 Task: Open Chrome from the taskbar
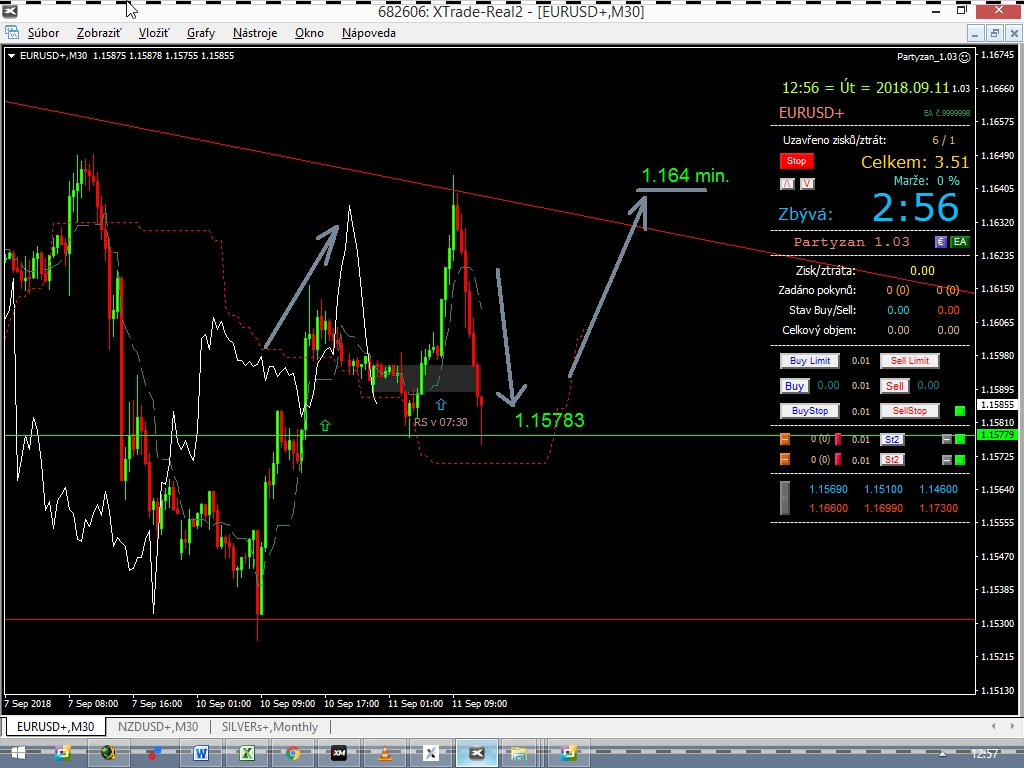293,753
